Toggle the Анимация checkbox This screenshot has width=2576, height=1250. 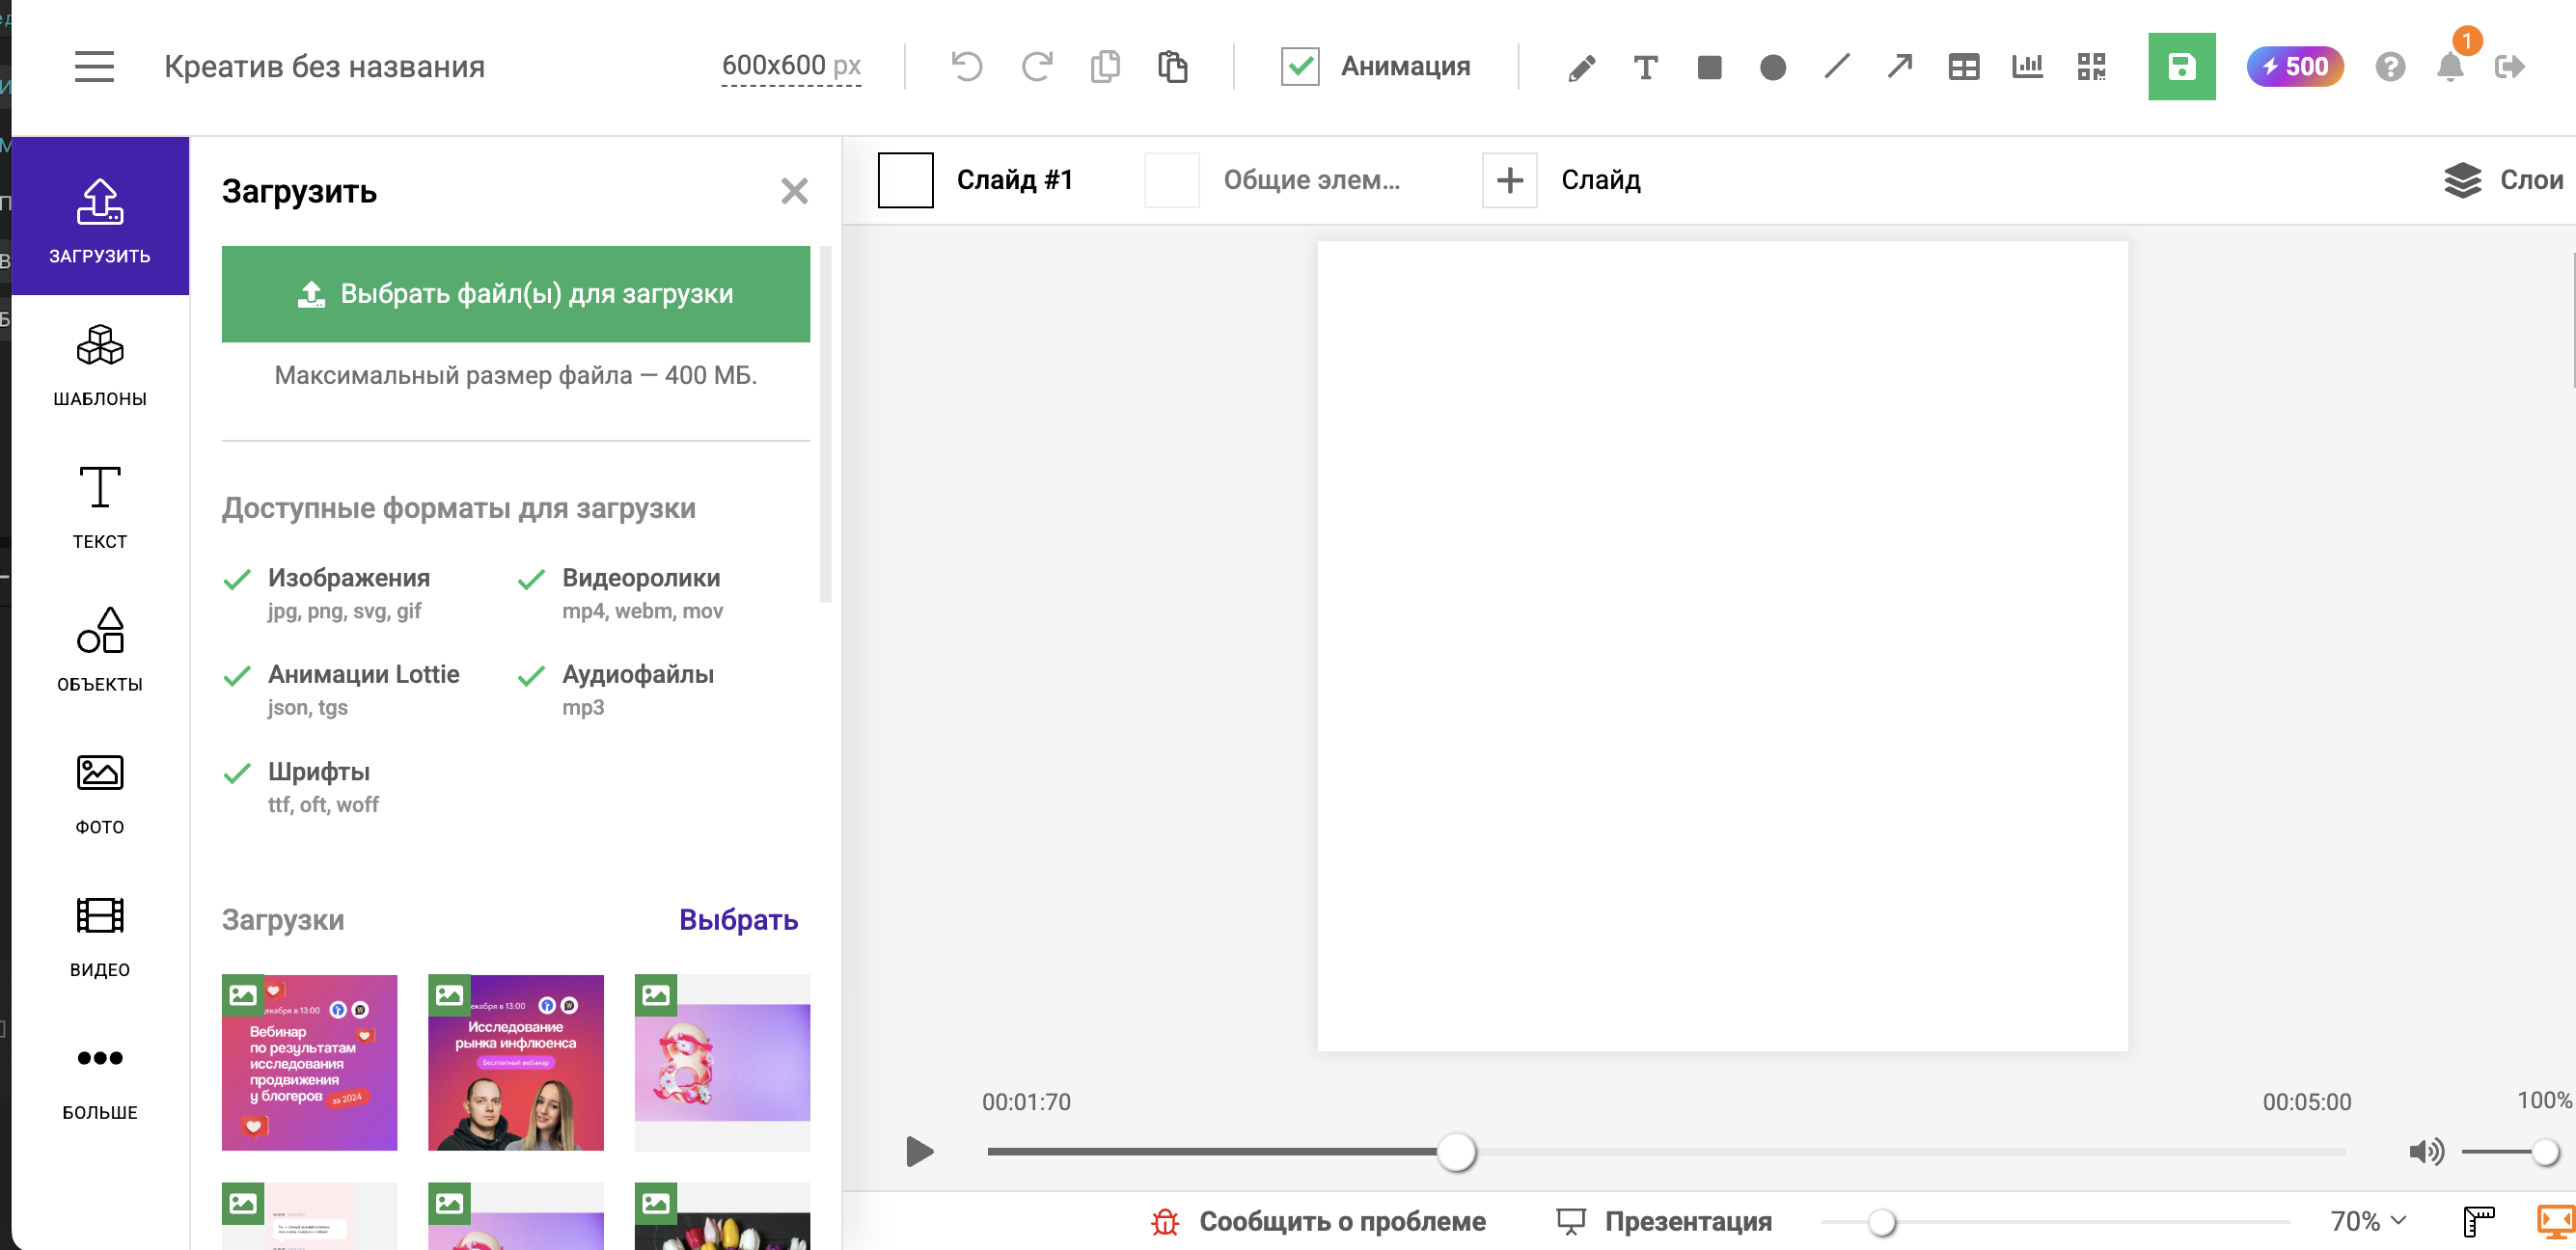coord(1300,67)
